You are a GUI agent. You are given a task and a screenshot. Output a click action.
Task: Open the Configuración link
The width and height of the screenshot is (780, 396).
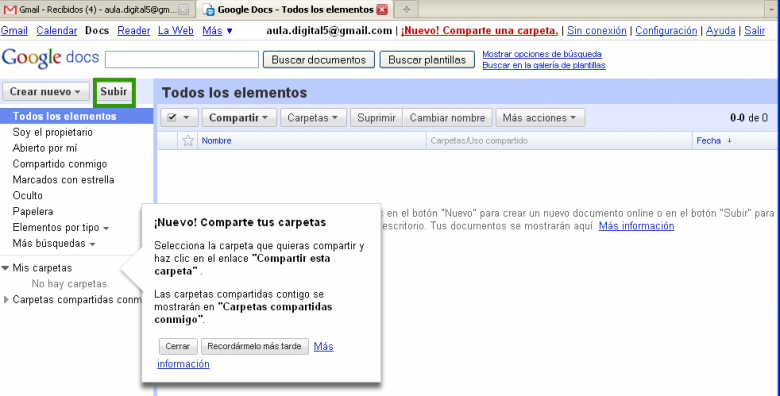pyautogui.click(x=666, y=30)
